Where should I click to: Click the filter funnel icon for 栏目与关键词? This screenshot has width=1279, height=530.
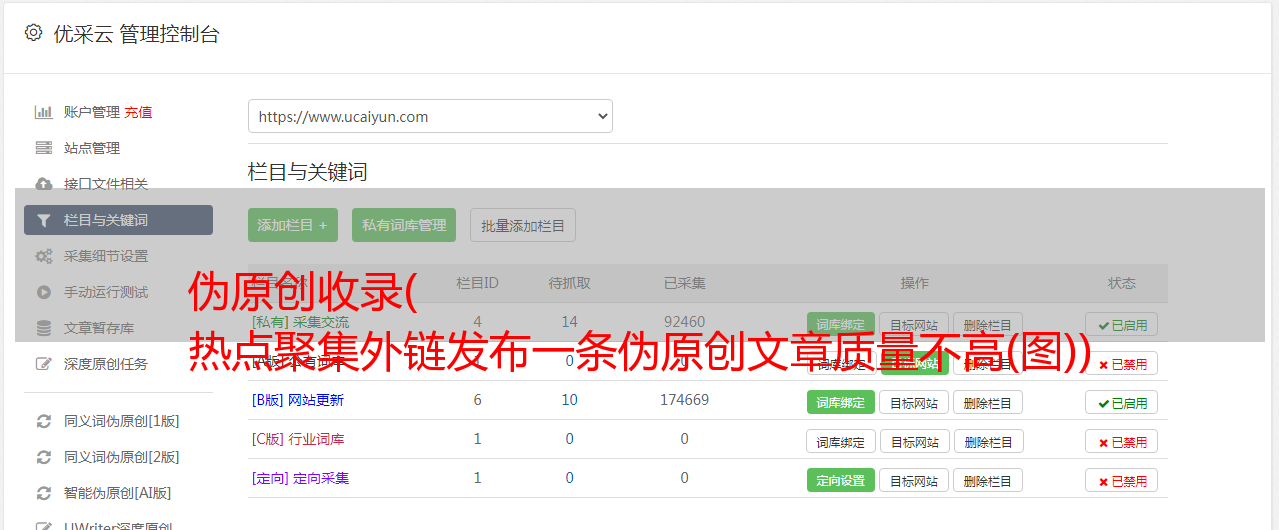pyautogui.click(x=43, y=220)
